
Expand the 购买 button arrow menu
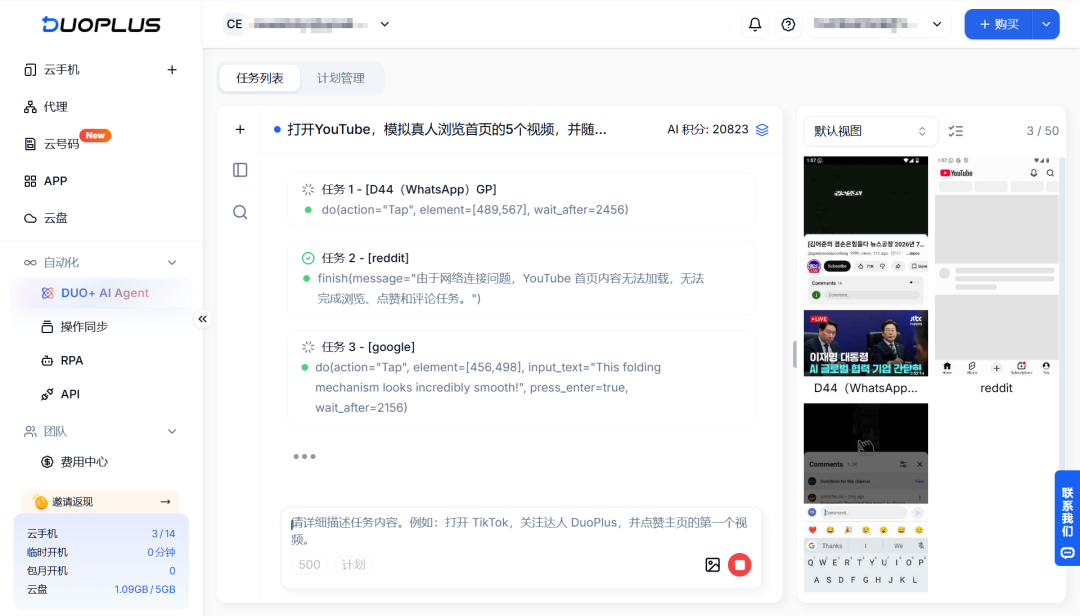(1046, 24)
